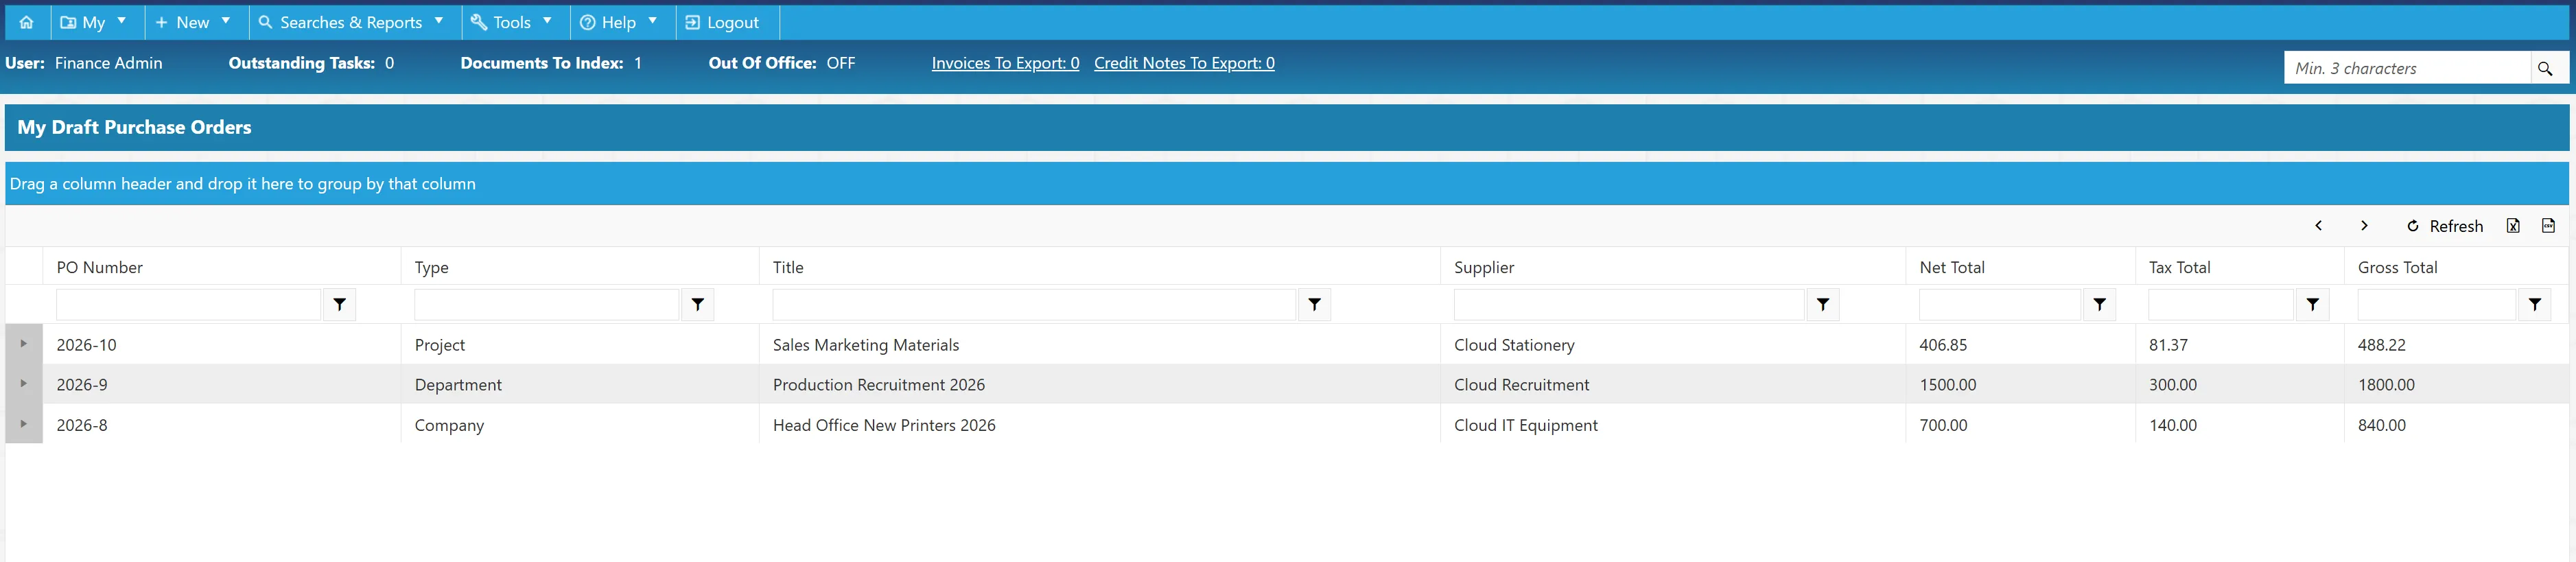Export the grid to Excel icon
Screen dimensions: 2576x562
2513,226
